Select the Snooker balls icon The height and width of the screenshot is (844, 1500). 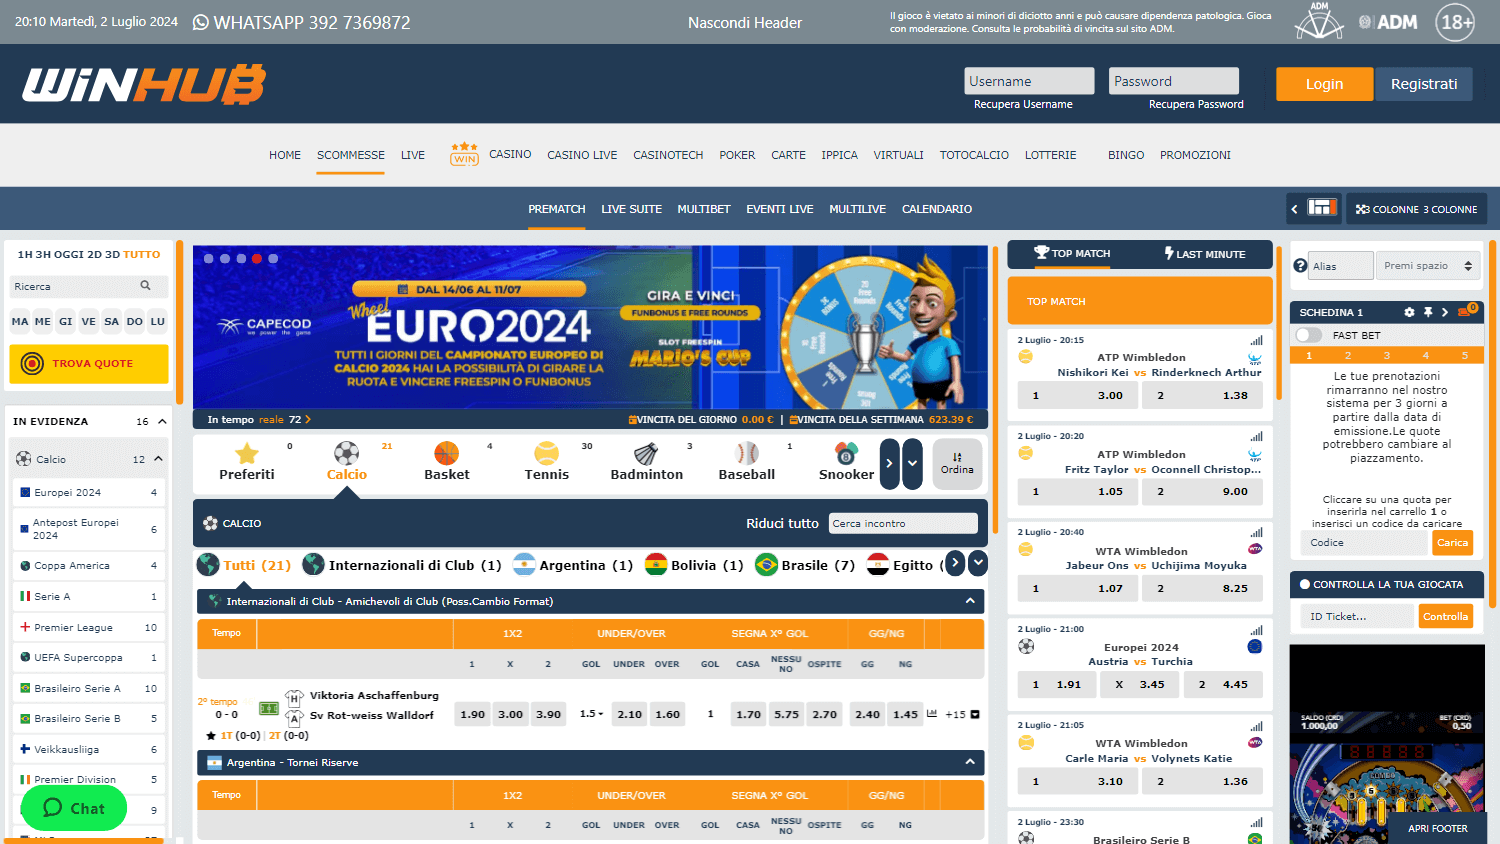point(847,453)
